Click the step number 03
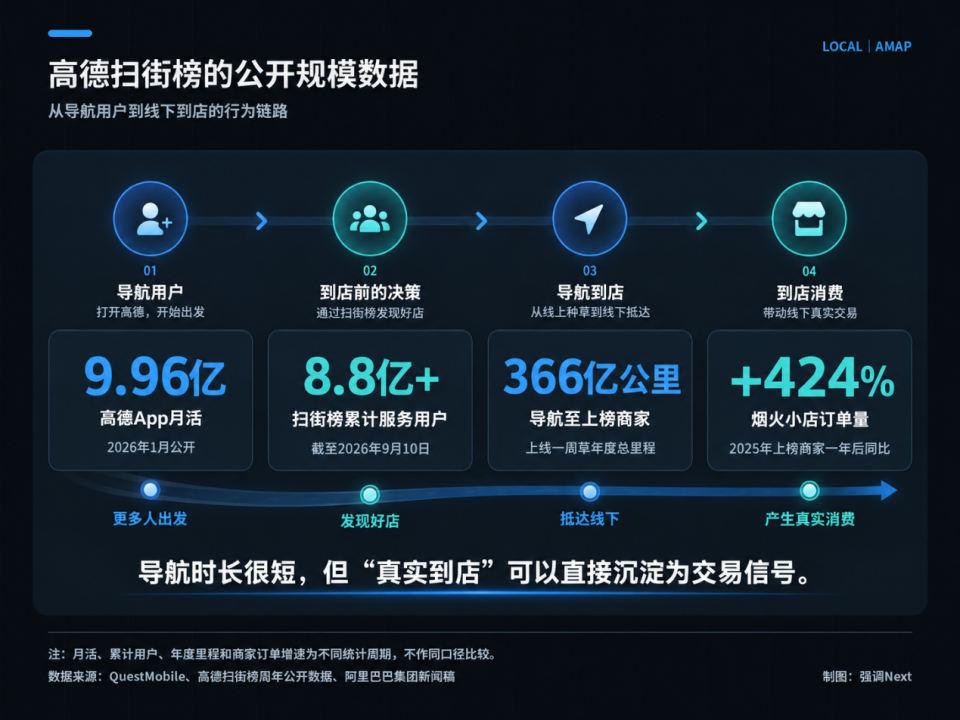This screenshot has width=960, height=720. tap(590, 271)
